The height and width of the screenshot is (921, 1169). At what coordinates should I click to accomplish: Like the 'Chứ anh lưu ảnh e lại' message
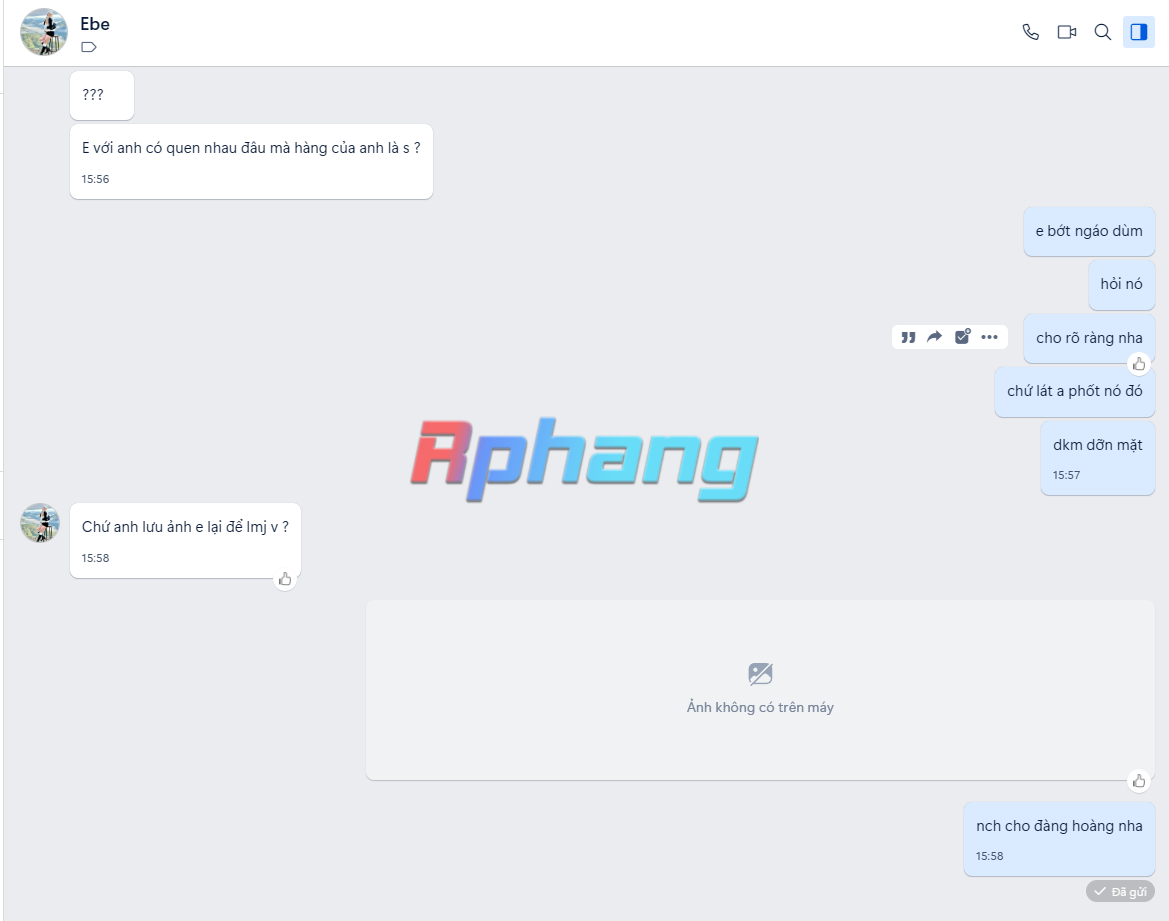285,579
